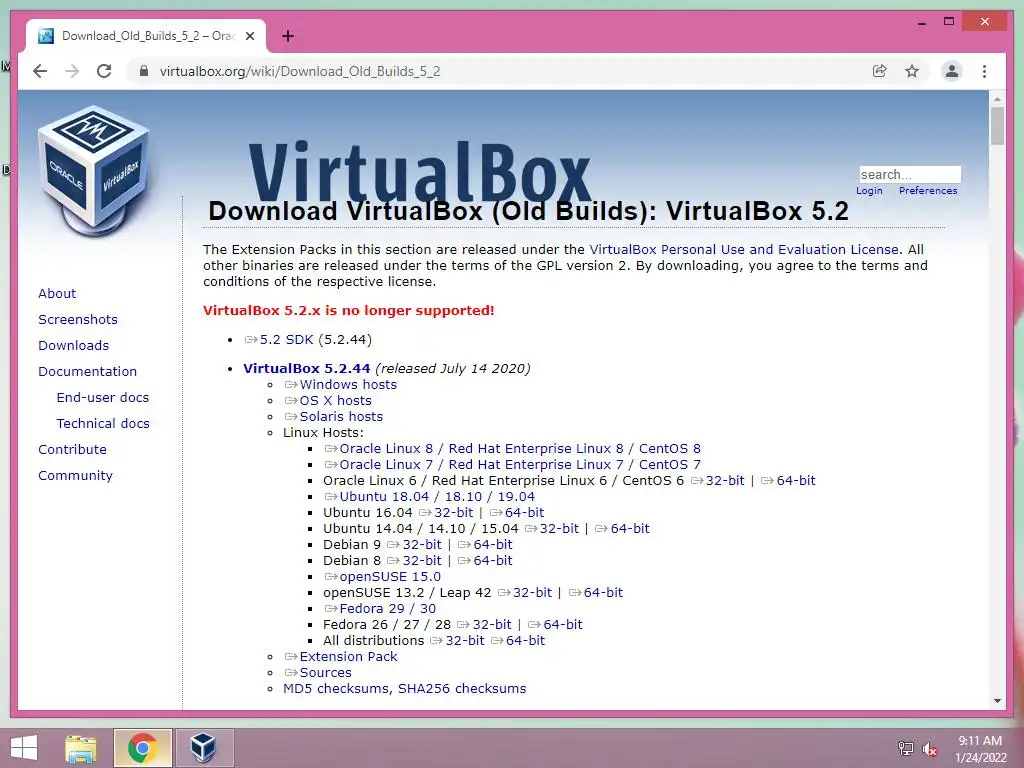
Task: Open the Chrome profile avatar icon
Action: [952, 71]
